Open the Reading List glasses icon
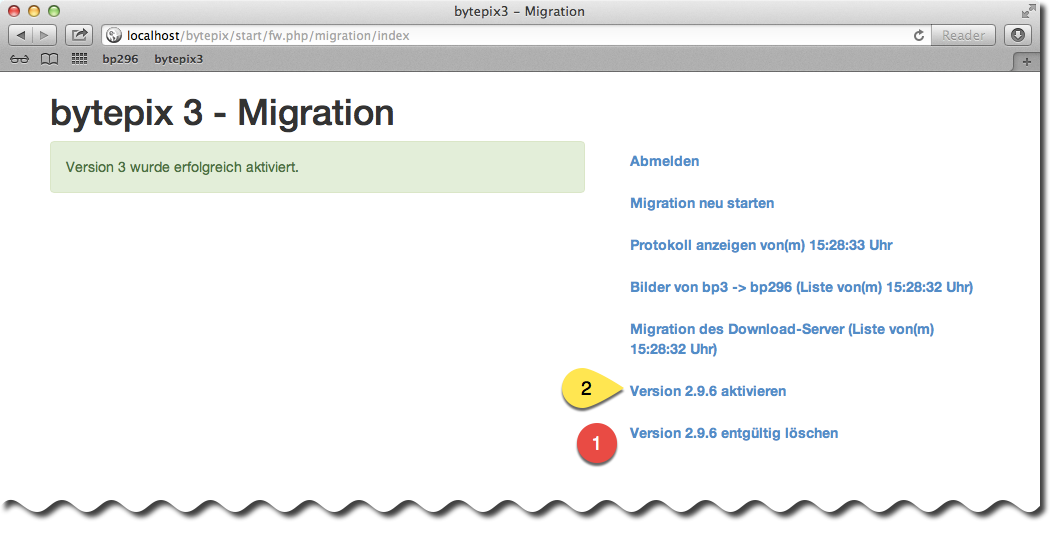 tap(19, 59)
